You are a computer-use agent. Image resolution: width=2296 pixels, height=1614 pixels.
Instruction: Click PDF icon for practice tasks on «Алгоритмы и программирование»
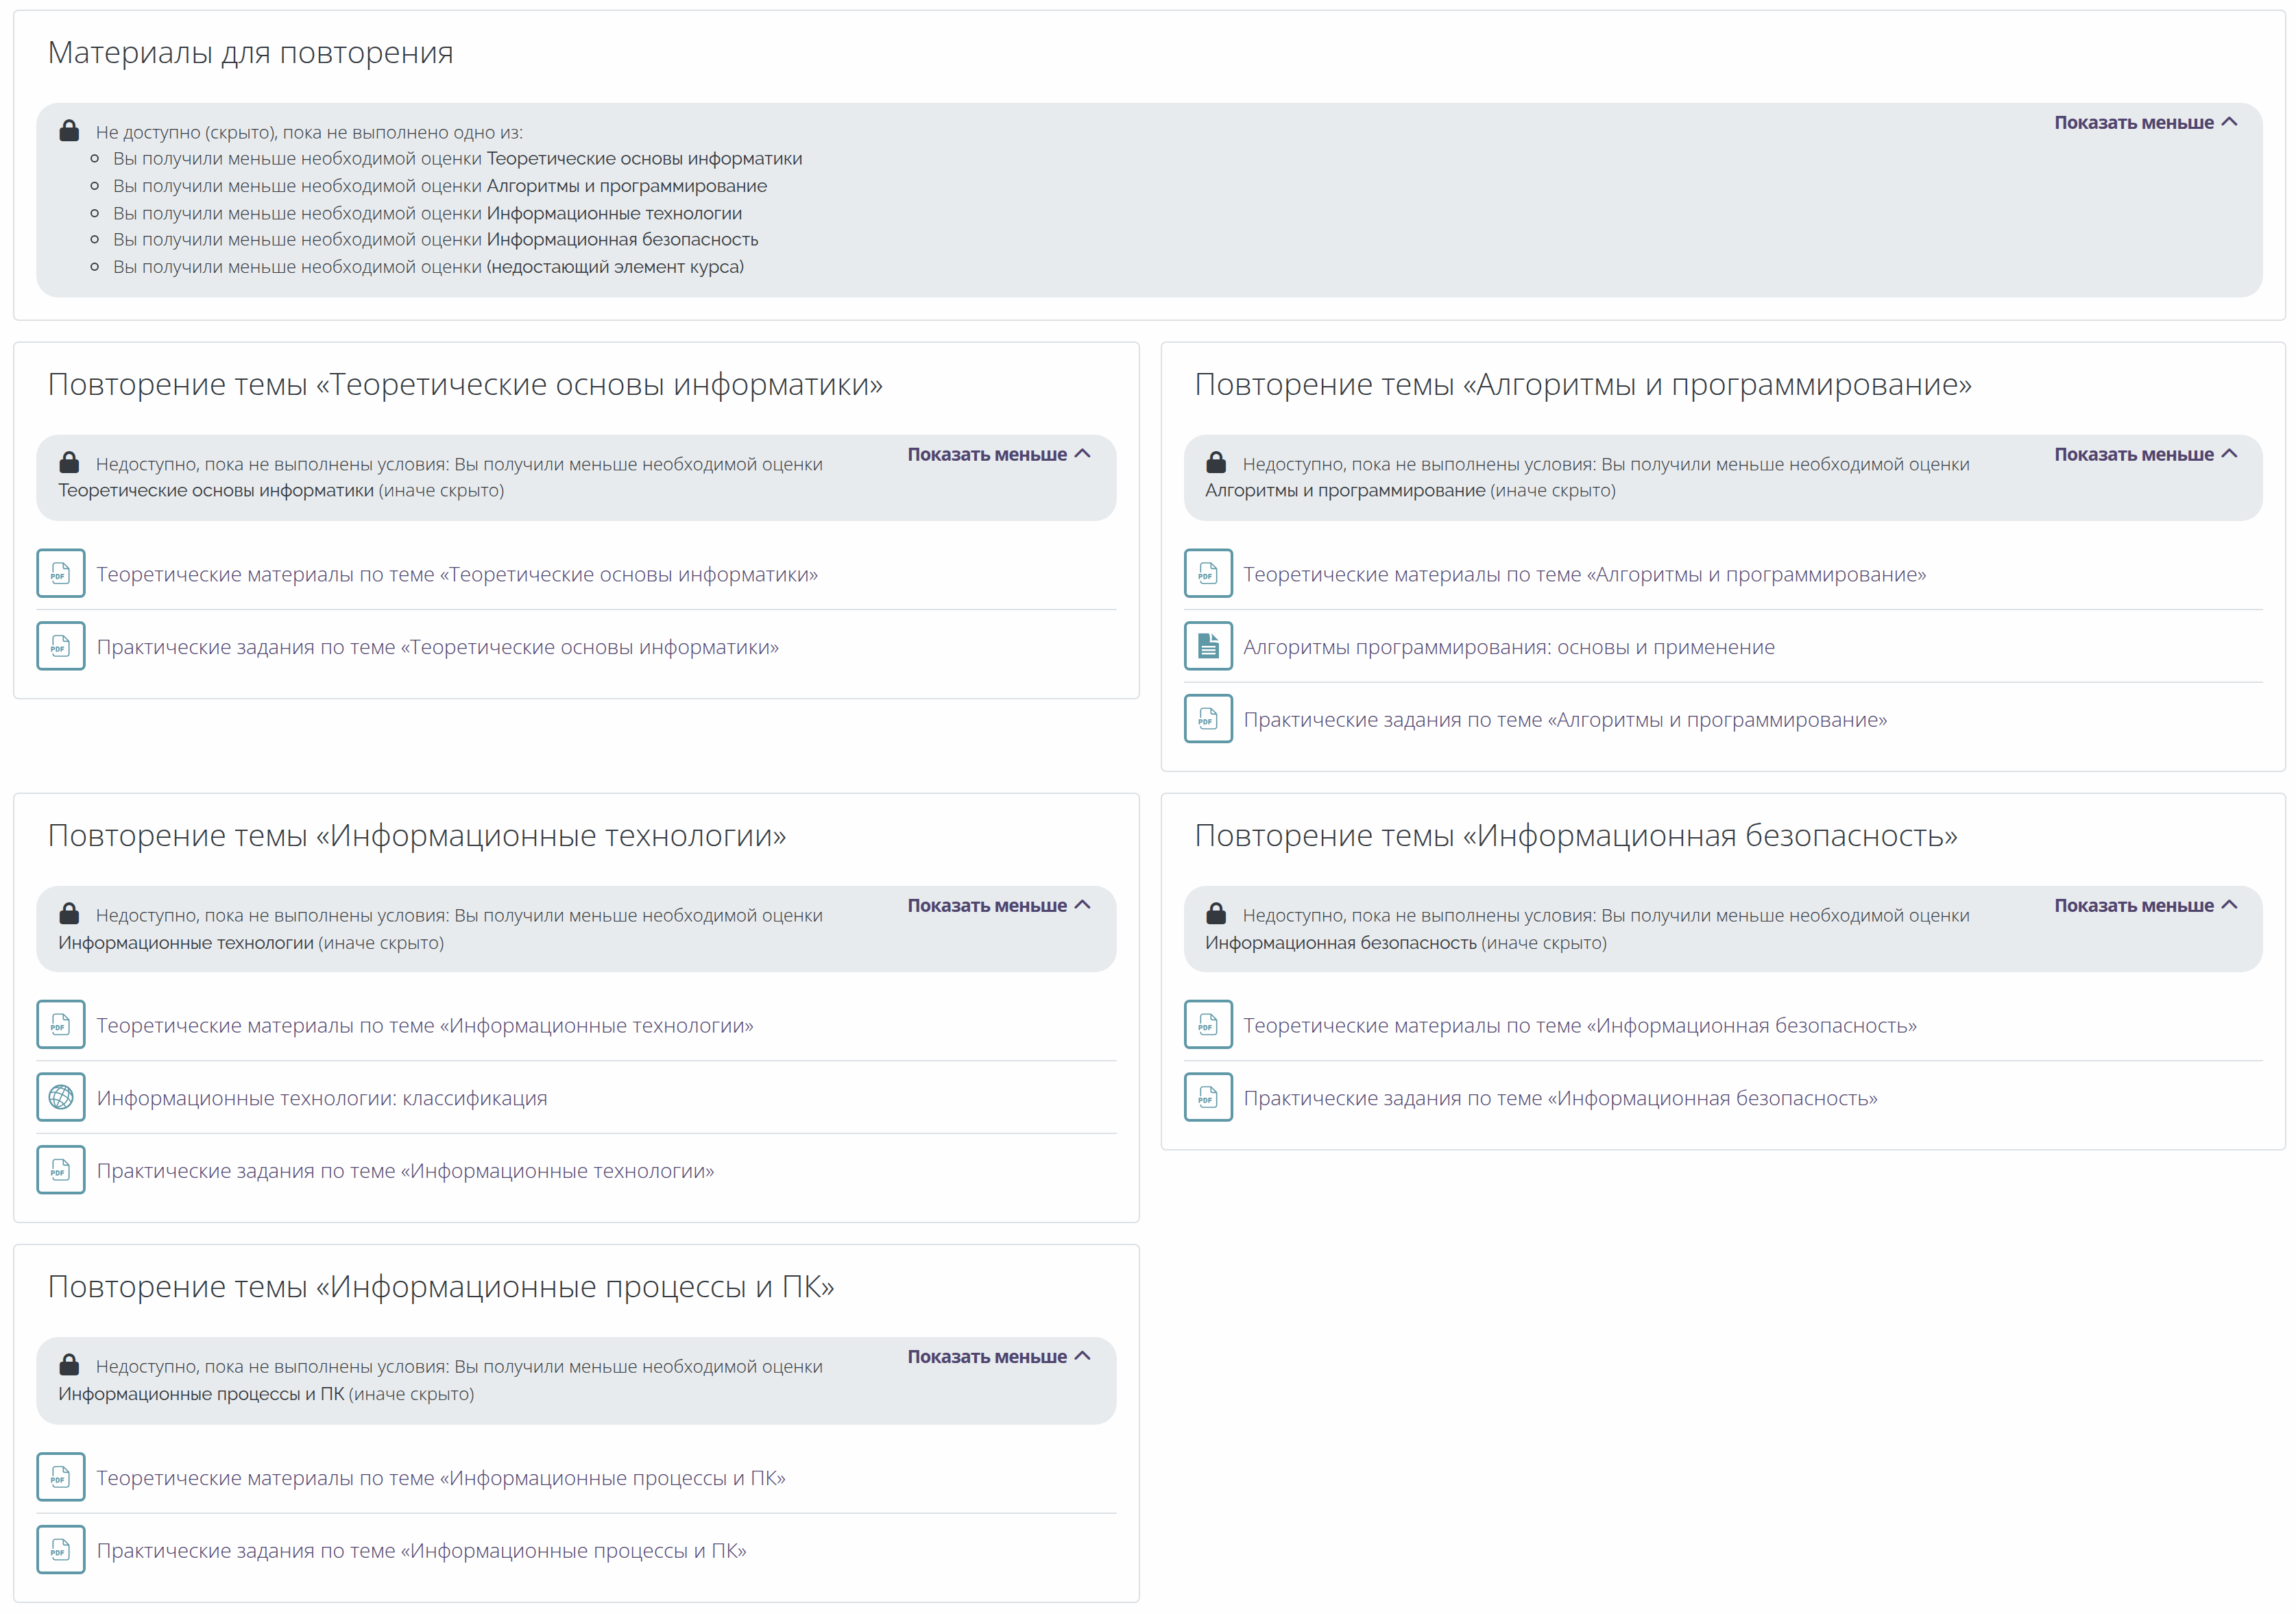pos(1208,720)
